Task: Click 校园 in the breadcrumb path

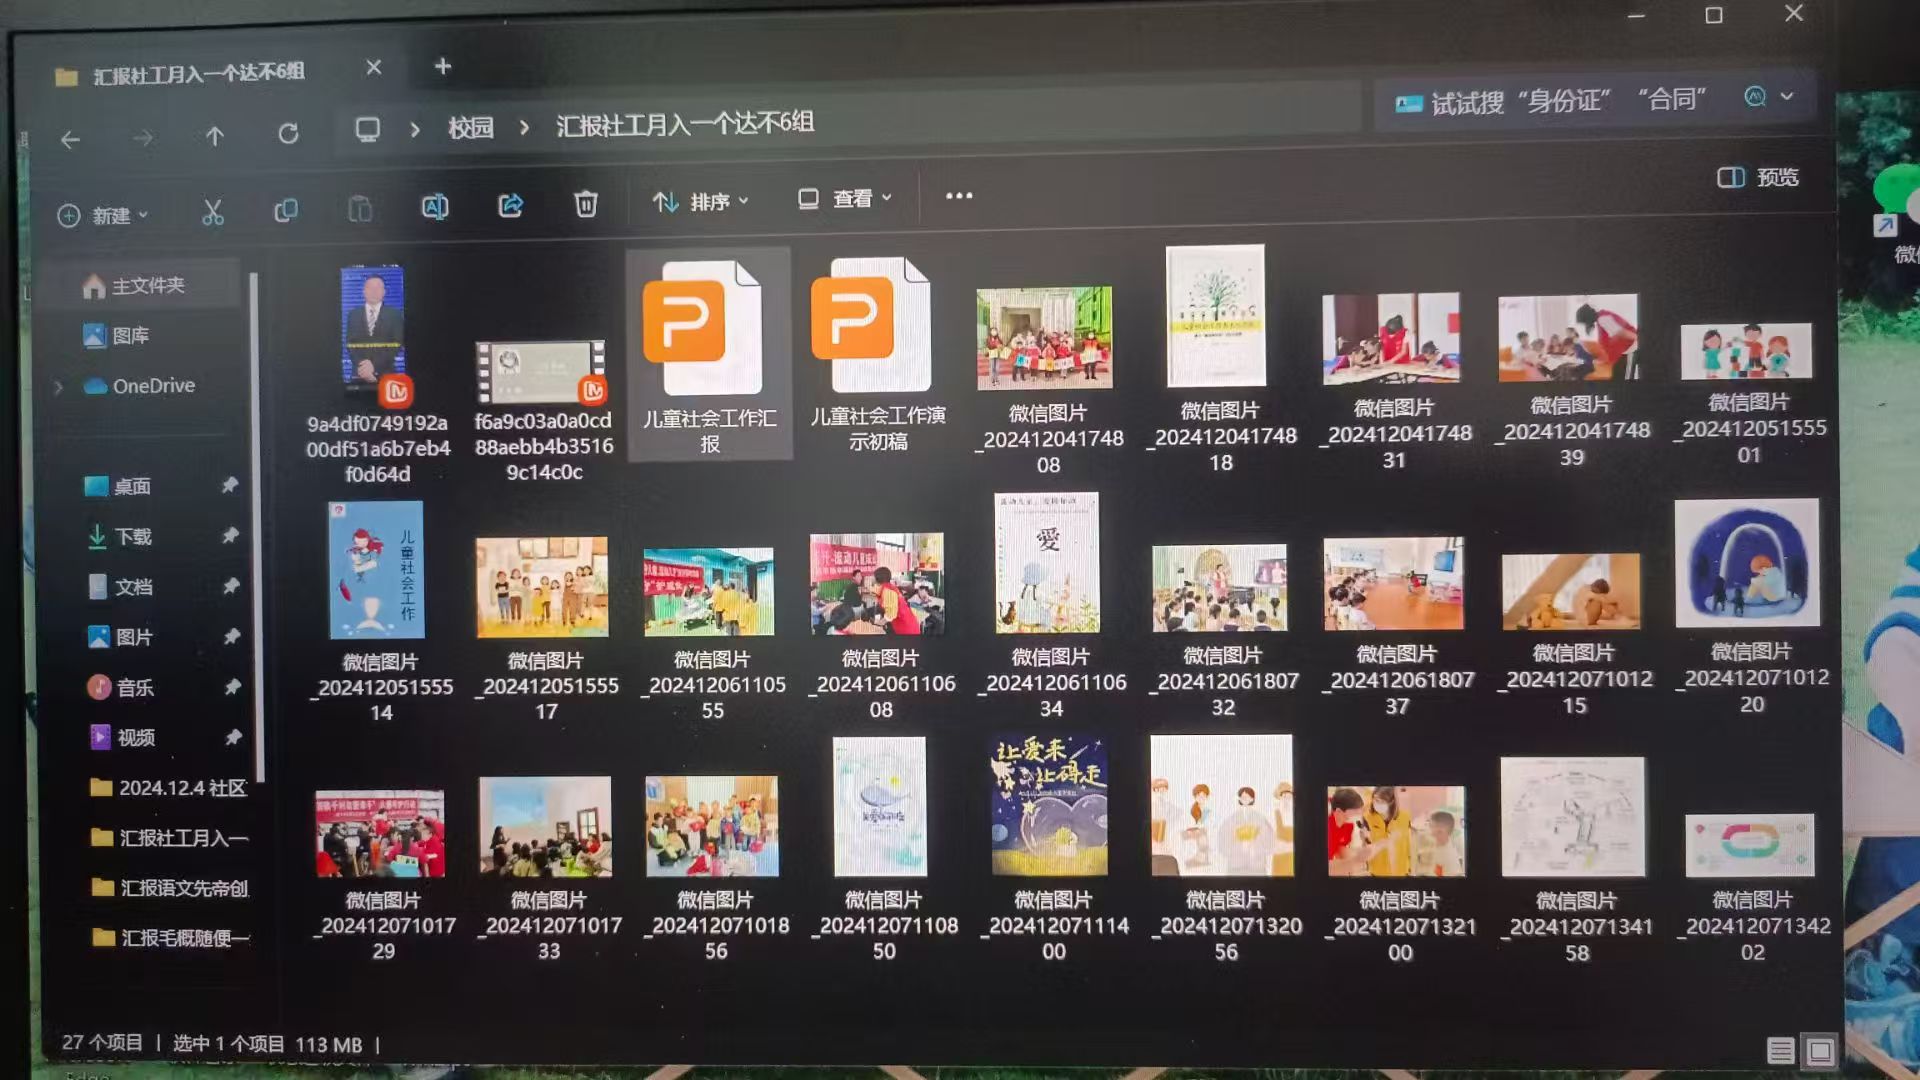Action: [470, 128]
